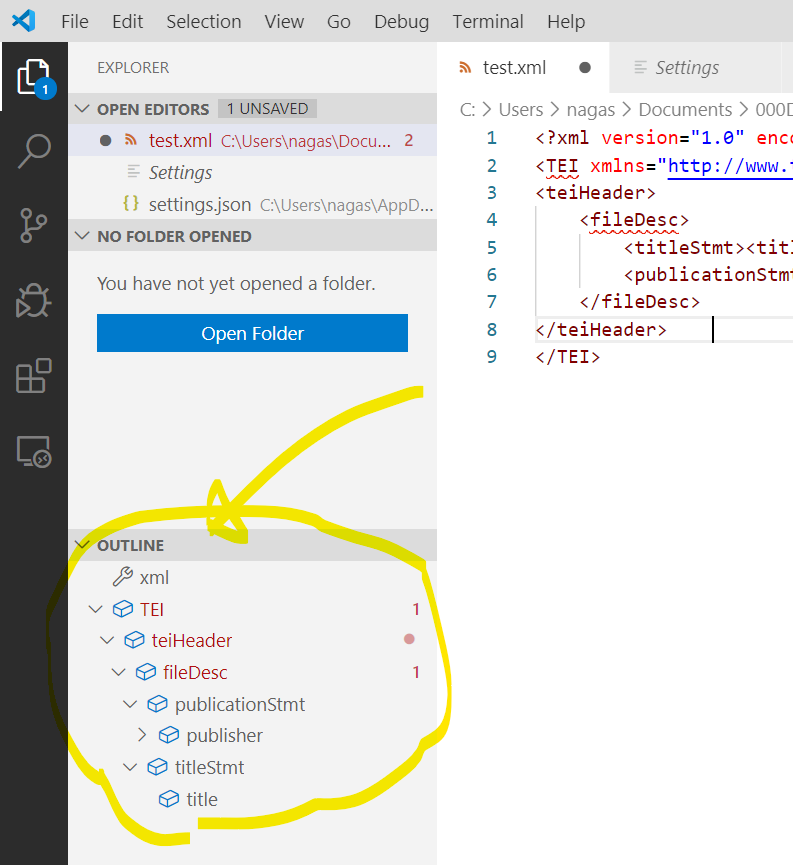Screen dimensions: 793x865
Task: Click the red error dot on teiHeader row
Action: [409, 639]
